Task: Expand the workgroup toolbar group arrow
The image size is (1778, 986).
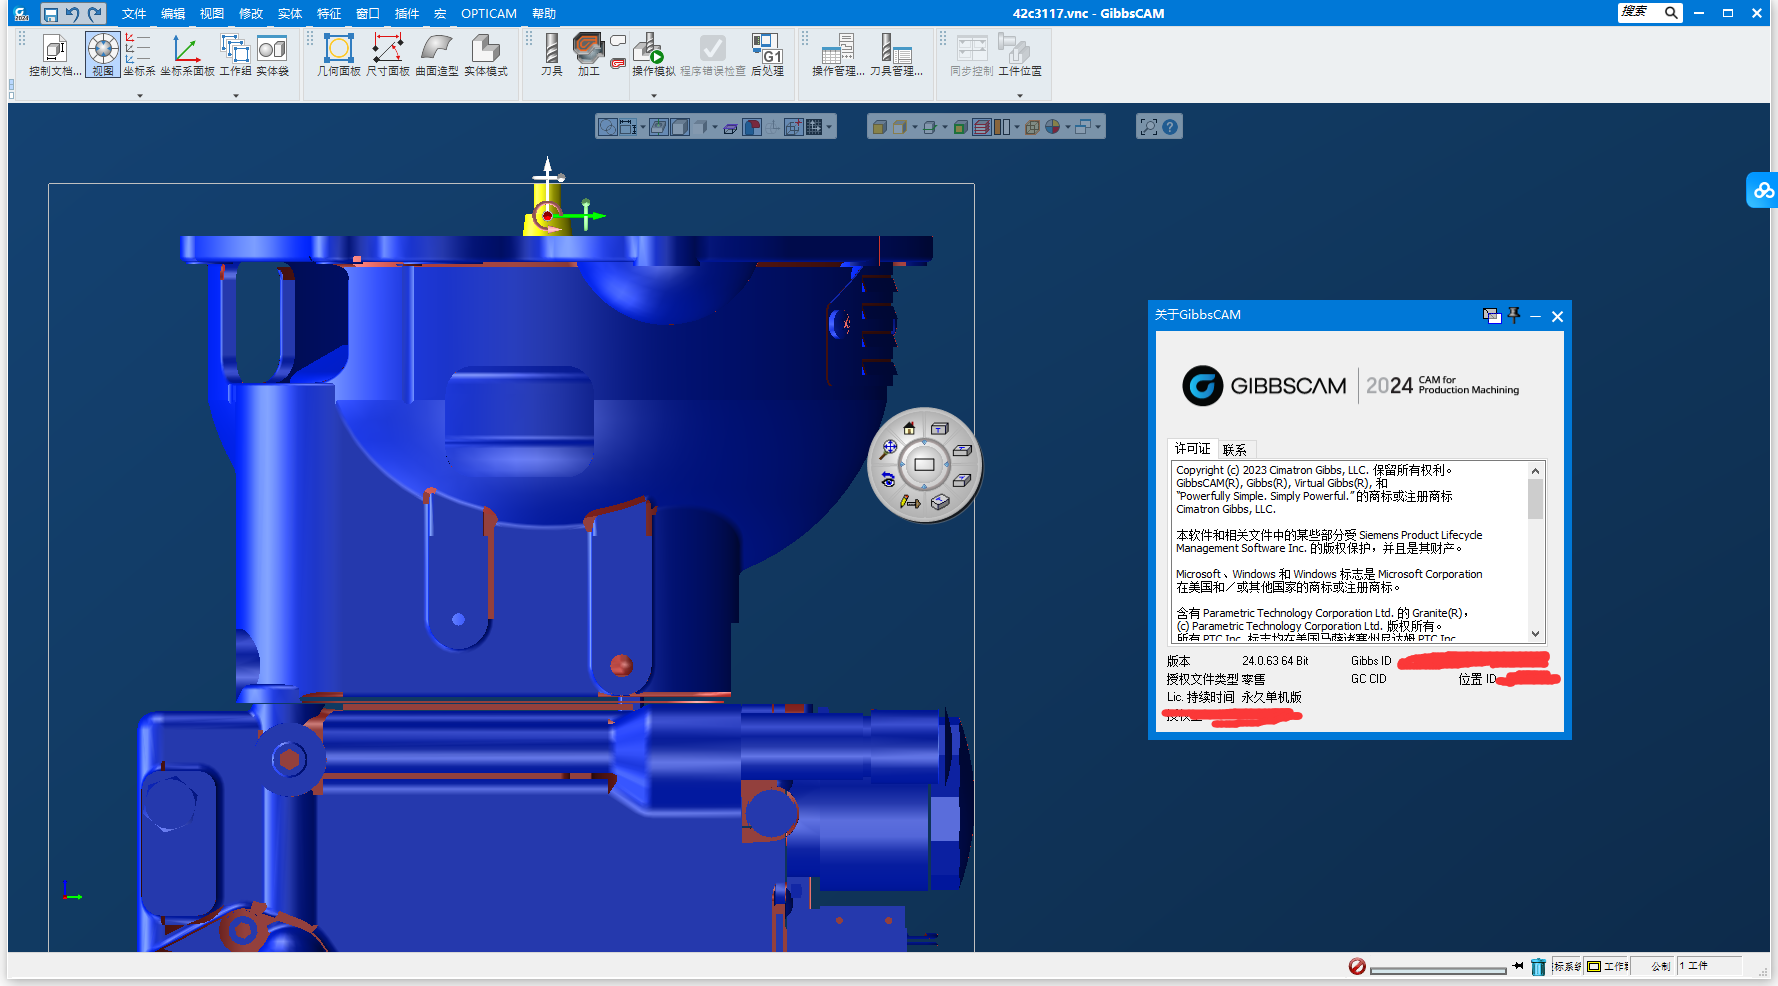Action: pos(236,96)
